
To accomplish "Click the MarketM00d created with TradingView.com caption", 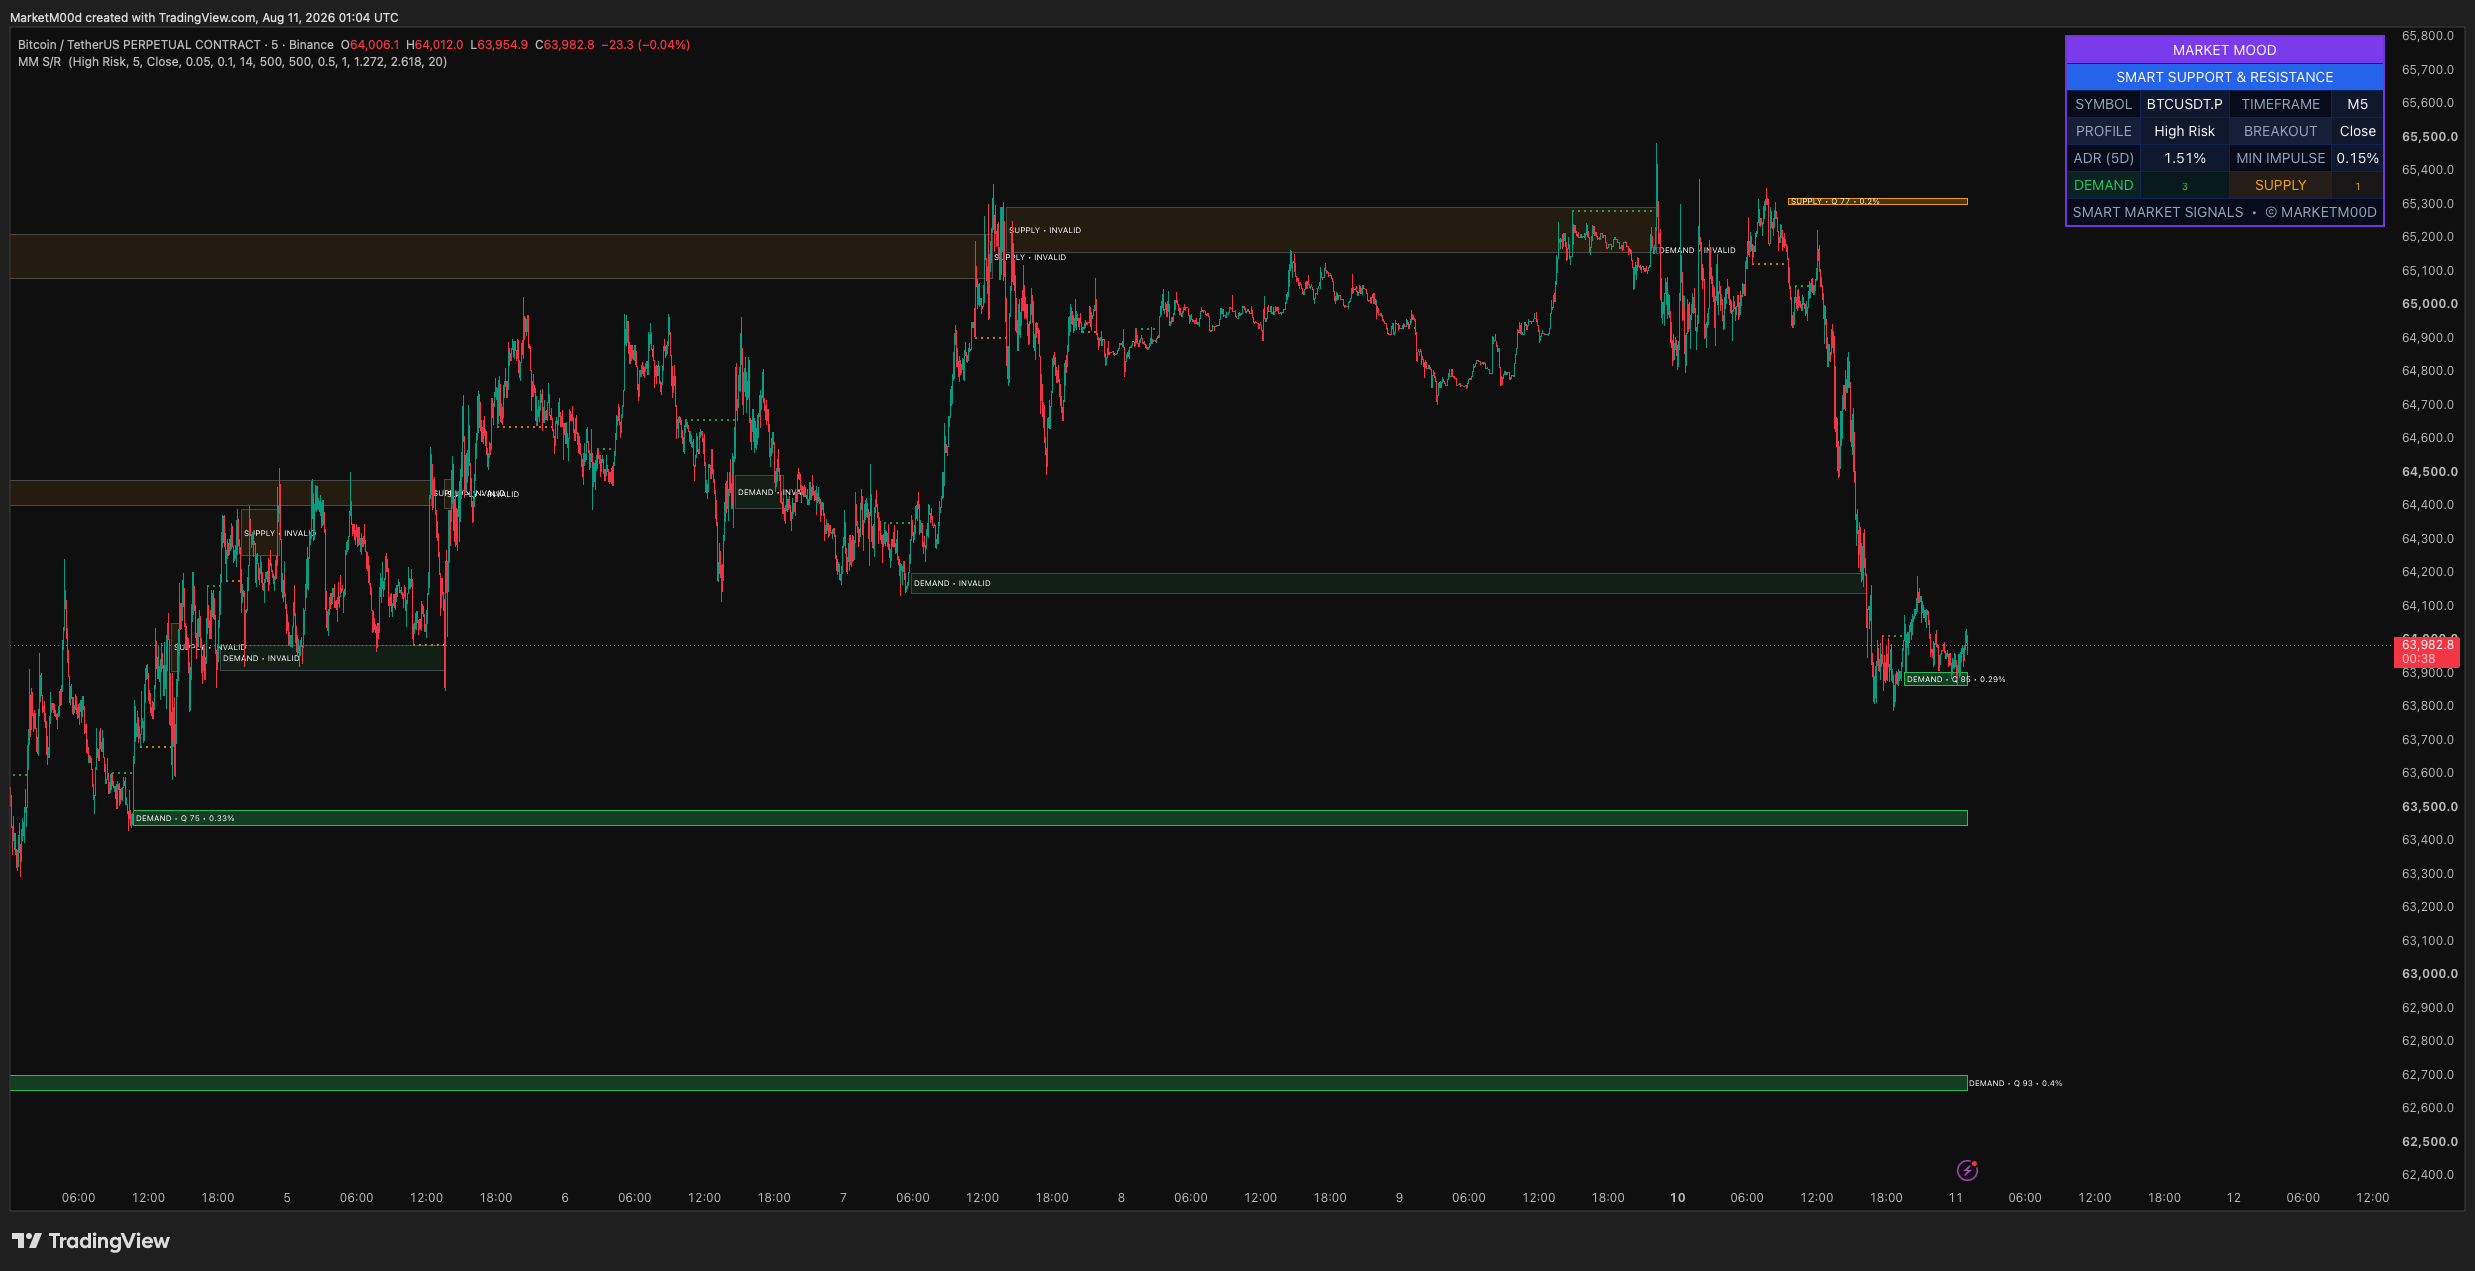I will click(x=204, y=18).
